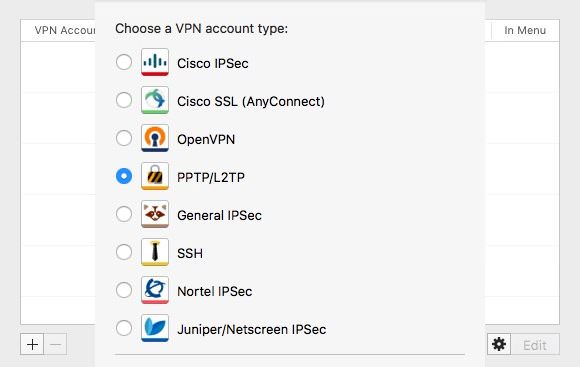
Task: Click the Nortel IPSec globe icon
Action: pos(155,290)
